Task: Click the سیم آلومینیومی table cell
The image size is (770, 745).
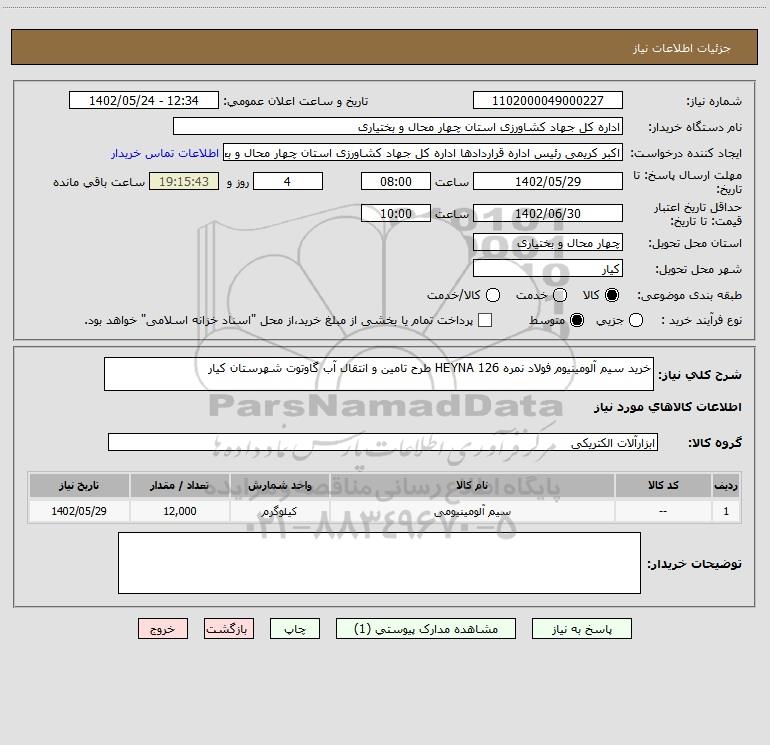Action: 472,511
